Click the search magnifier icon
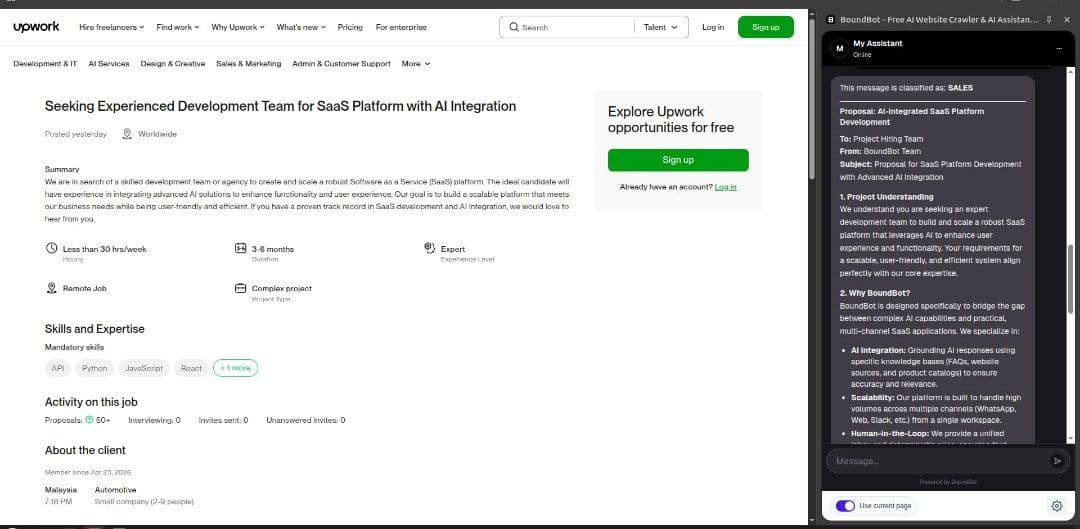Image resolution: width=1080 pixels, height=529 pixels. click(514, 28)
